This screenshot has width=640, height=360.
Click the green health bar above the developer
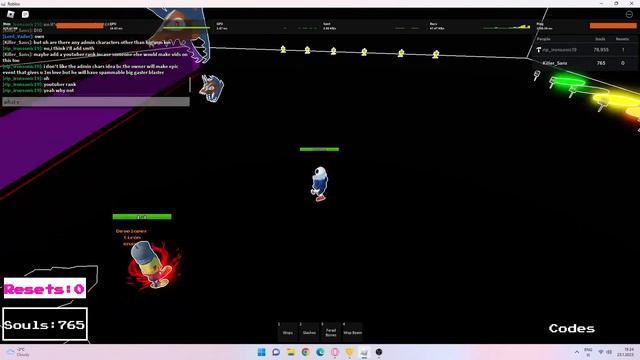click(142, 217)
